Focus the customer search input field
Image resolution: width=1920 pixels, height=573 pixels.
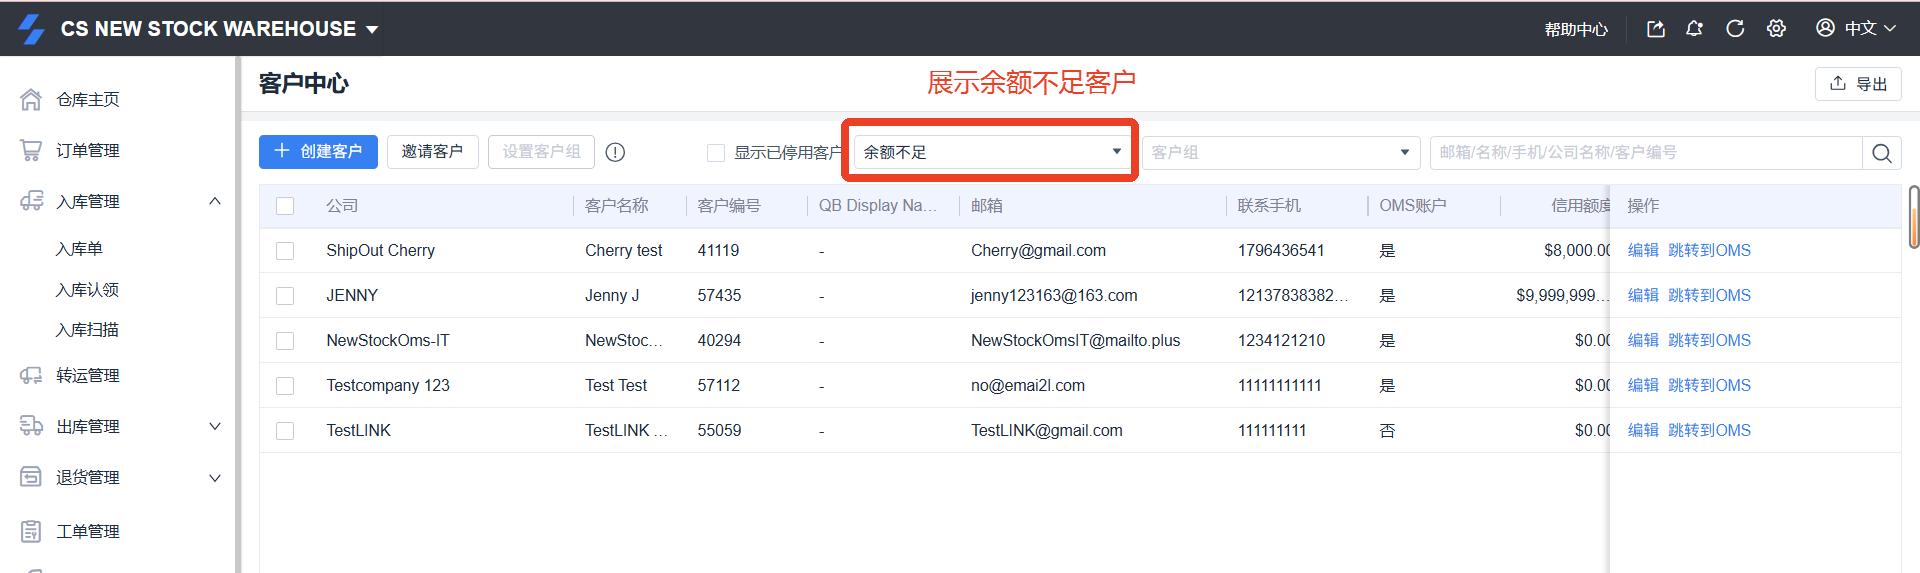pyautogui.click(x=1645, y=153)
